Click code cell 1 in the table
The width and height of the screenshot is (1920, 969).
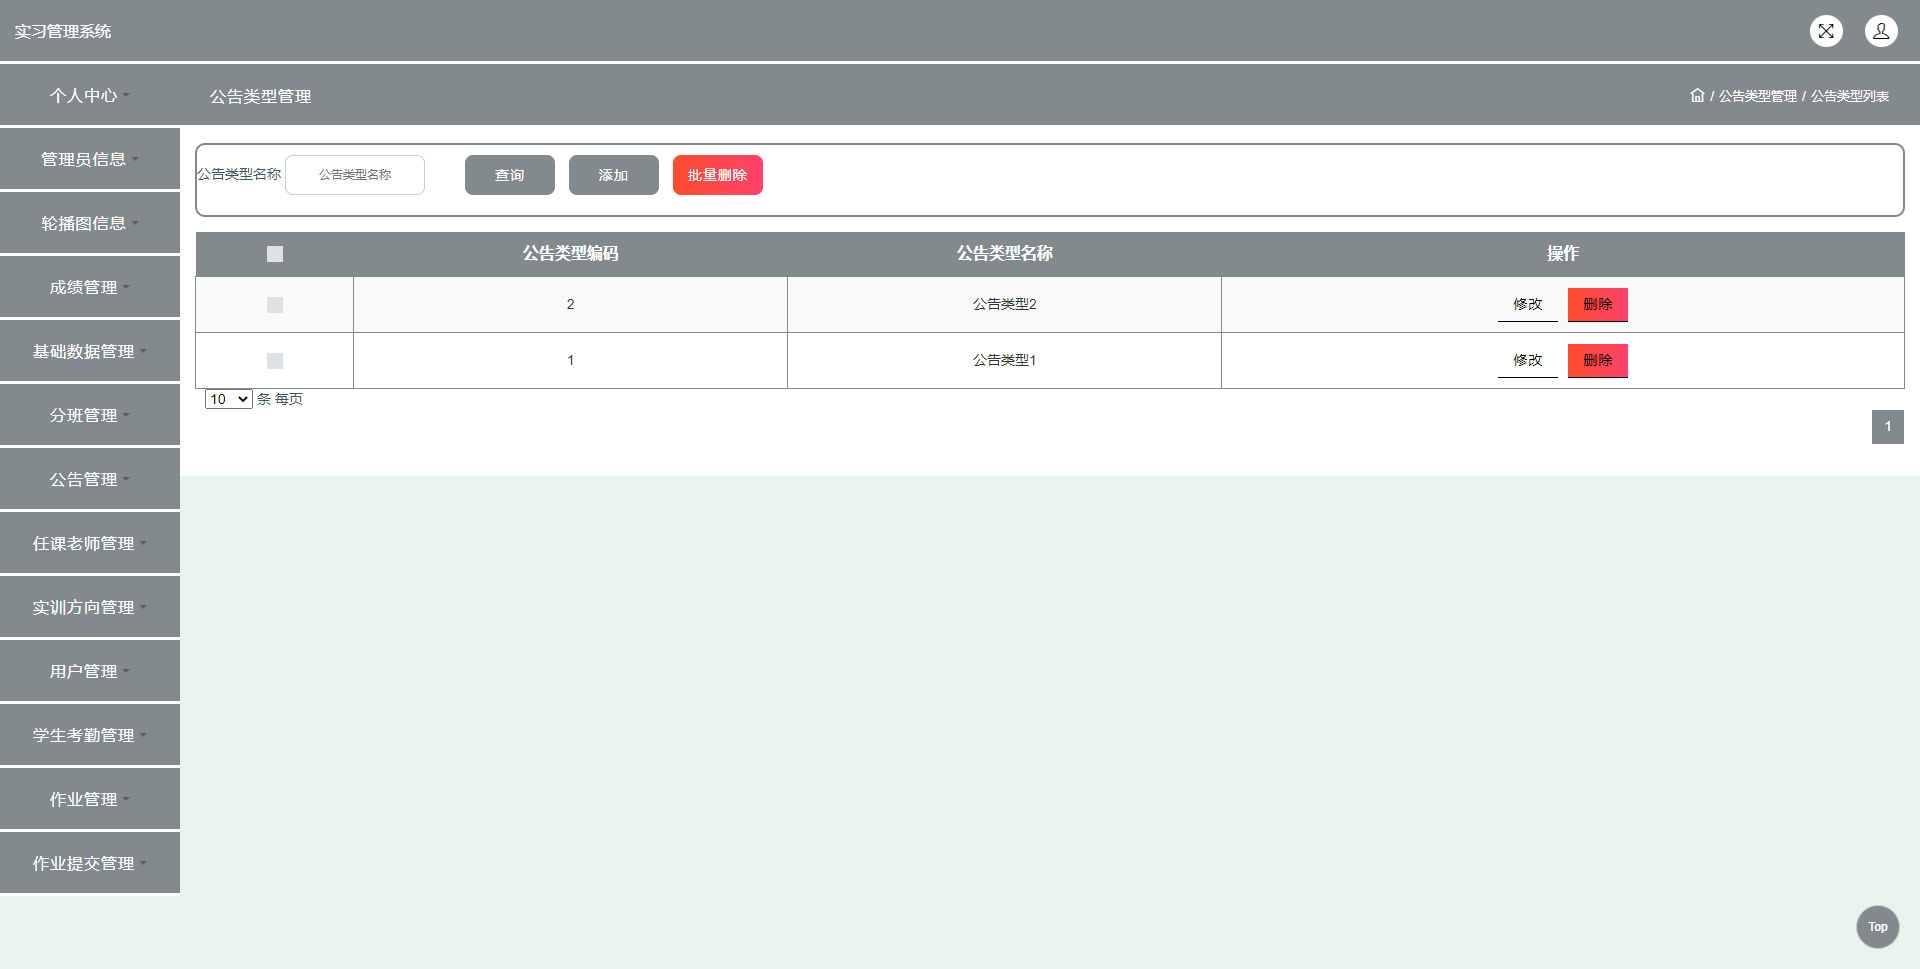point(571,361)
